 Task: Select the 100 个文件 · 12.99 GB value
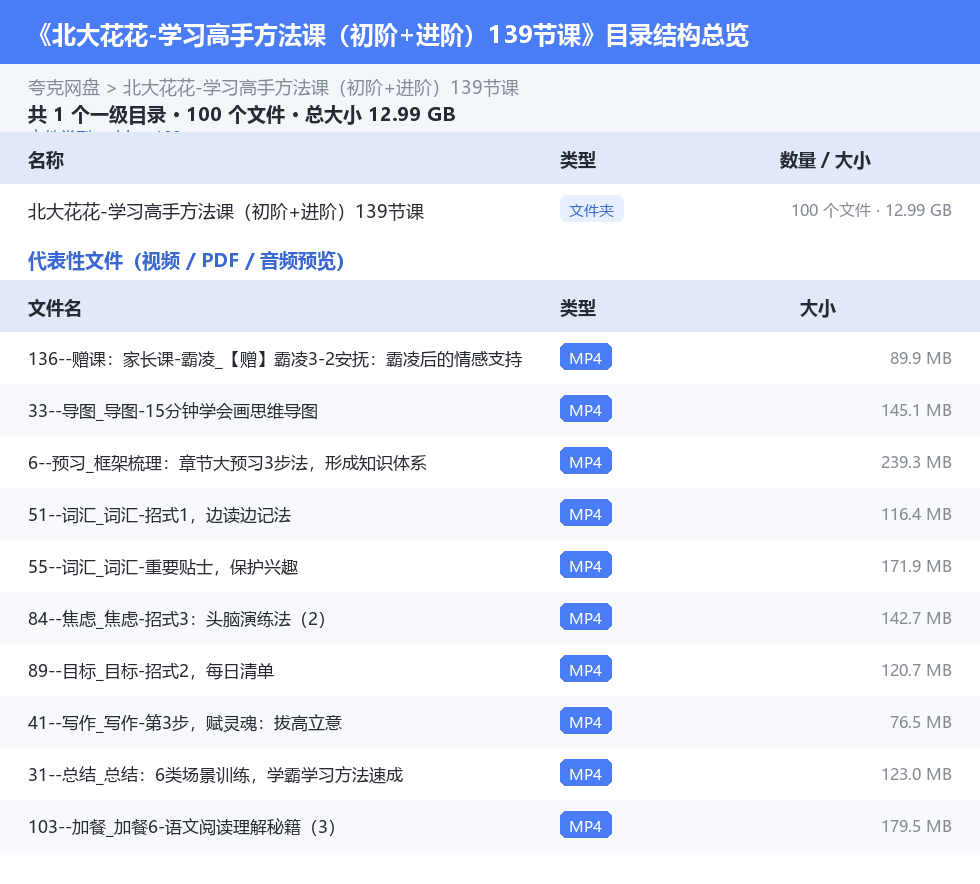coord(871,211)
